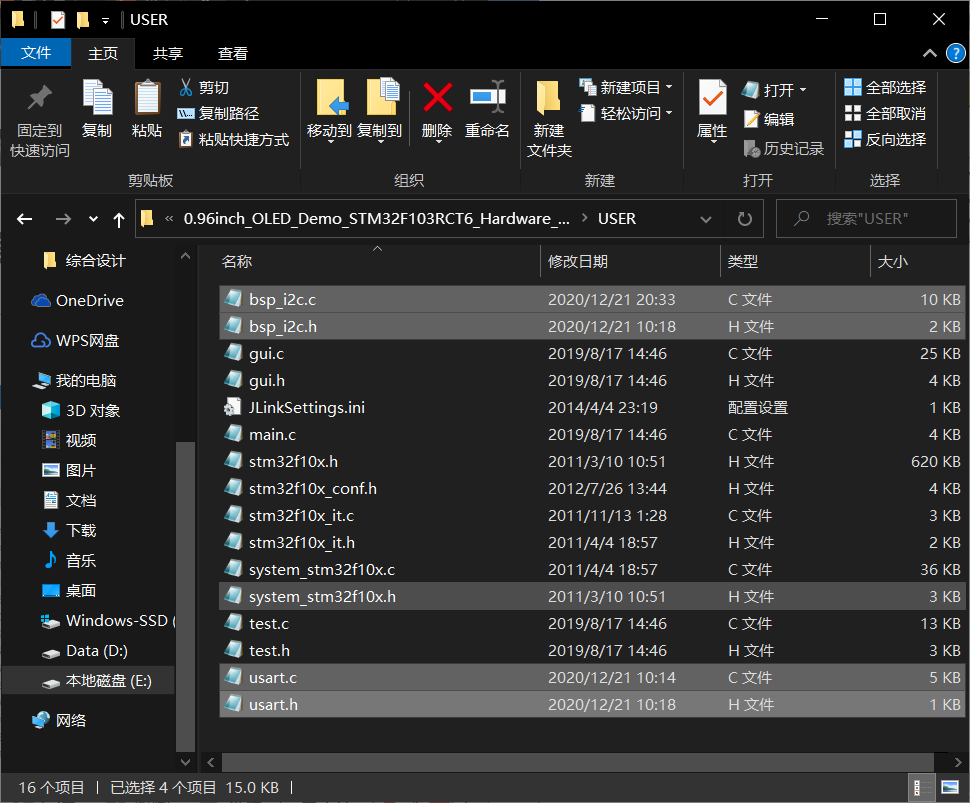Click the Invert Selection icon

coord(852,139)
